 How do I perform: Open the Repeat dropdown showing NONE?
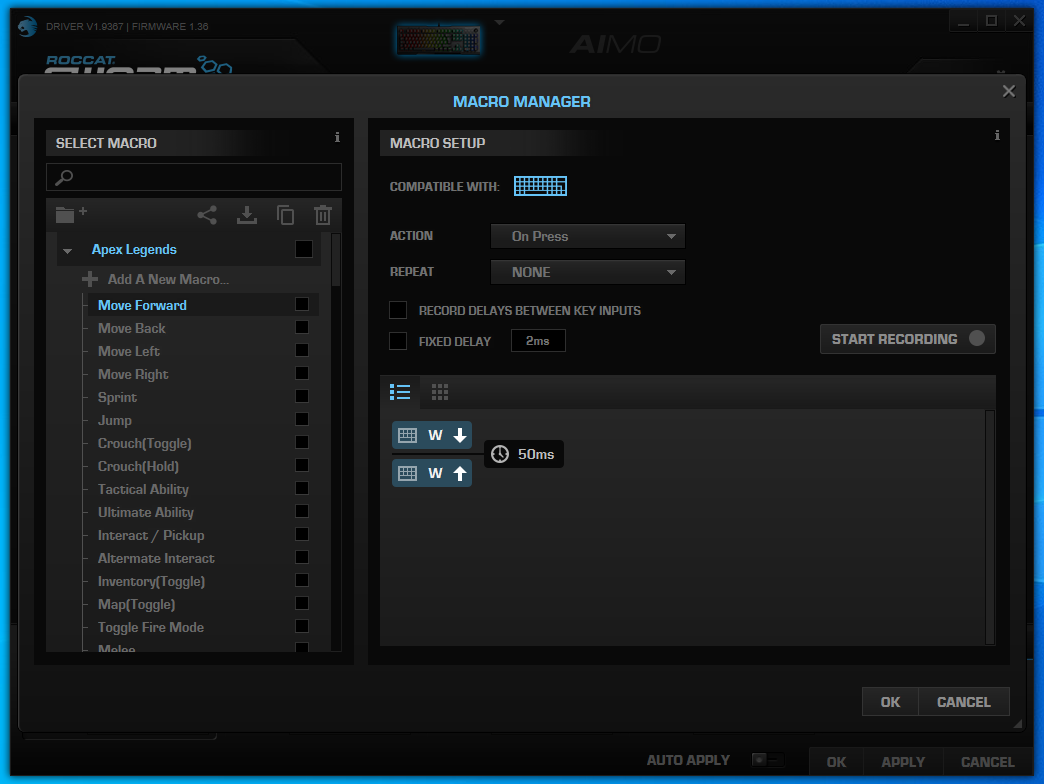pos(587,272)
